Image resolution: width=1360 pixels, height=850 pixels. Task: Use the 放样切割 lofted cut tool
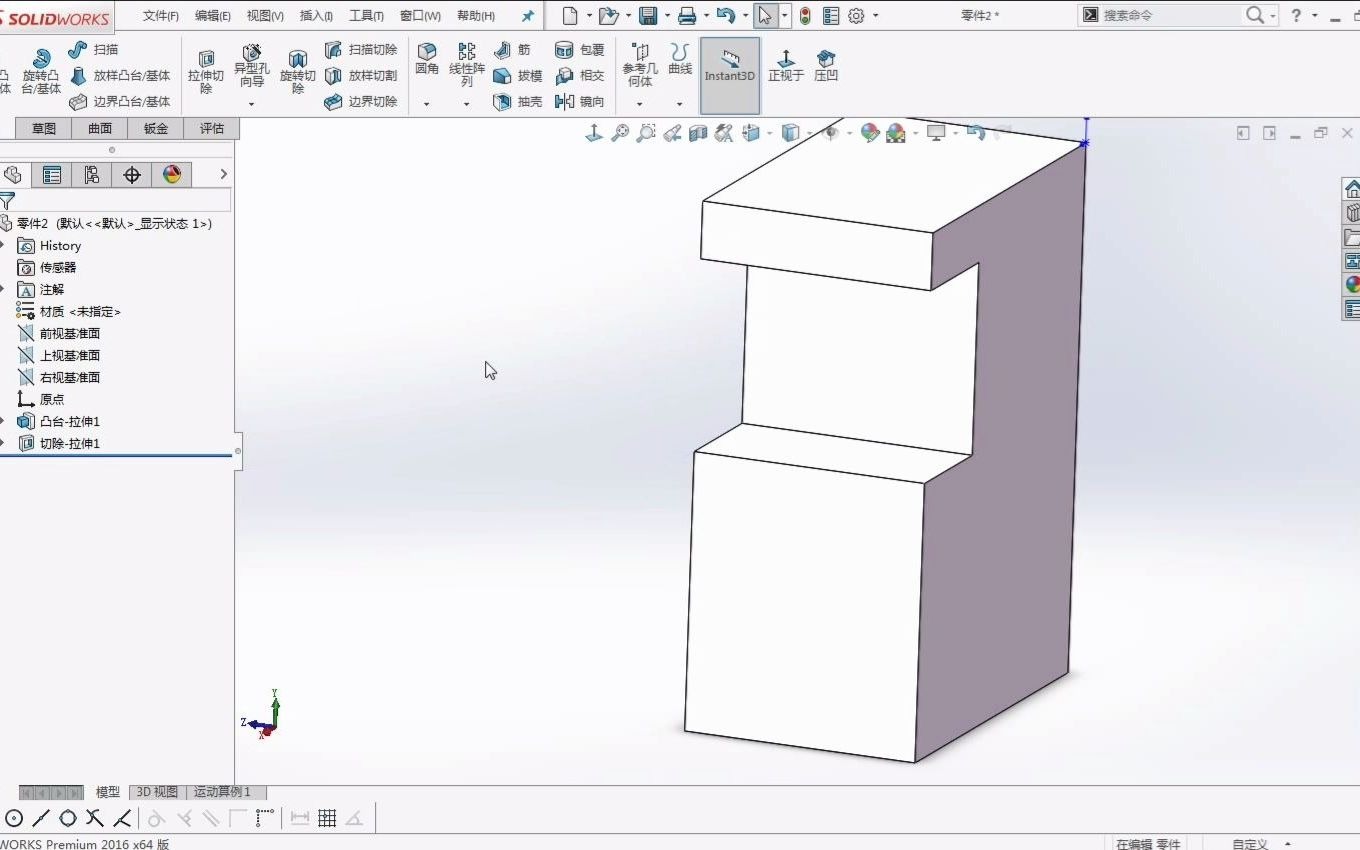tap(361, 75)
